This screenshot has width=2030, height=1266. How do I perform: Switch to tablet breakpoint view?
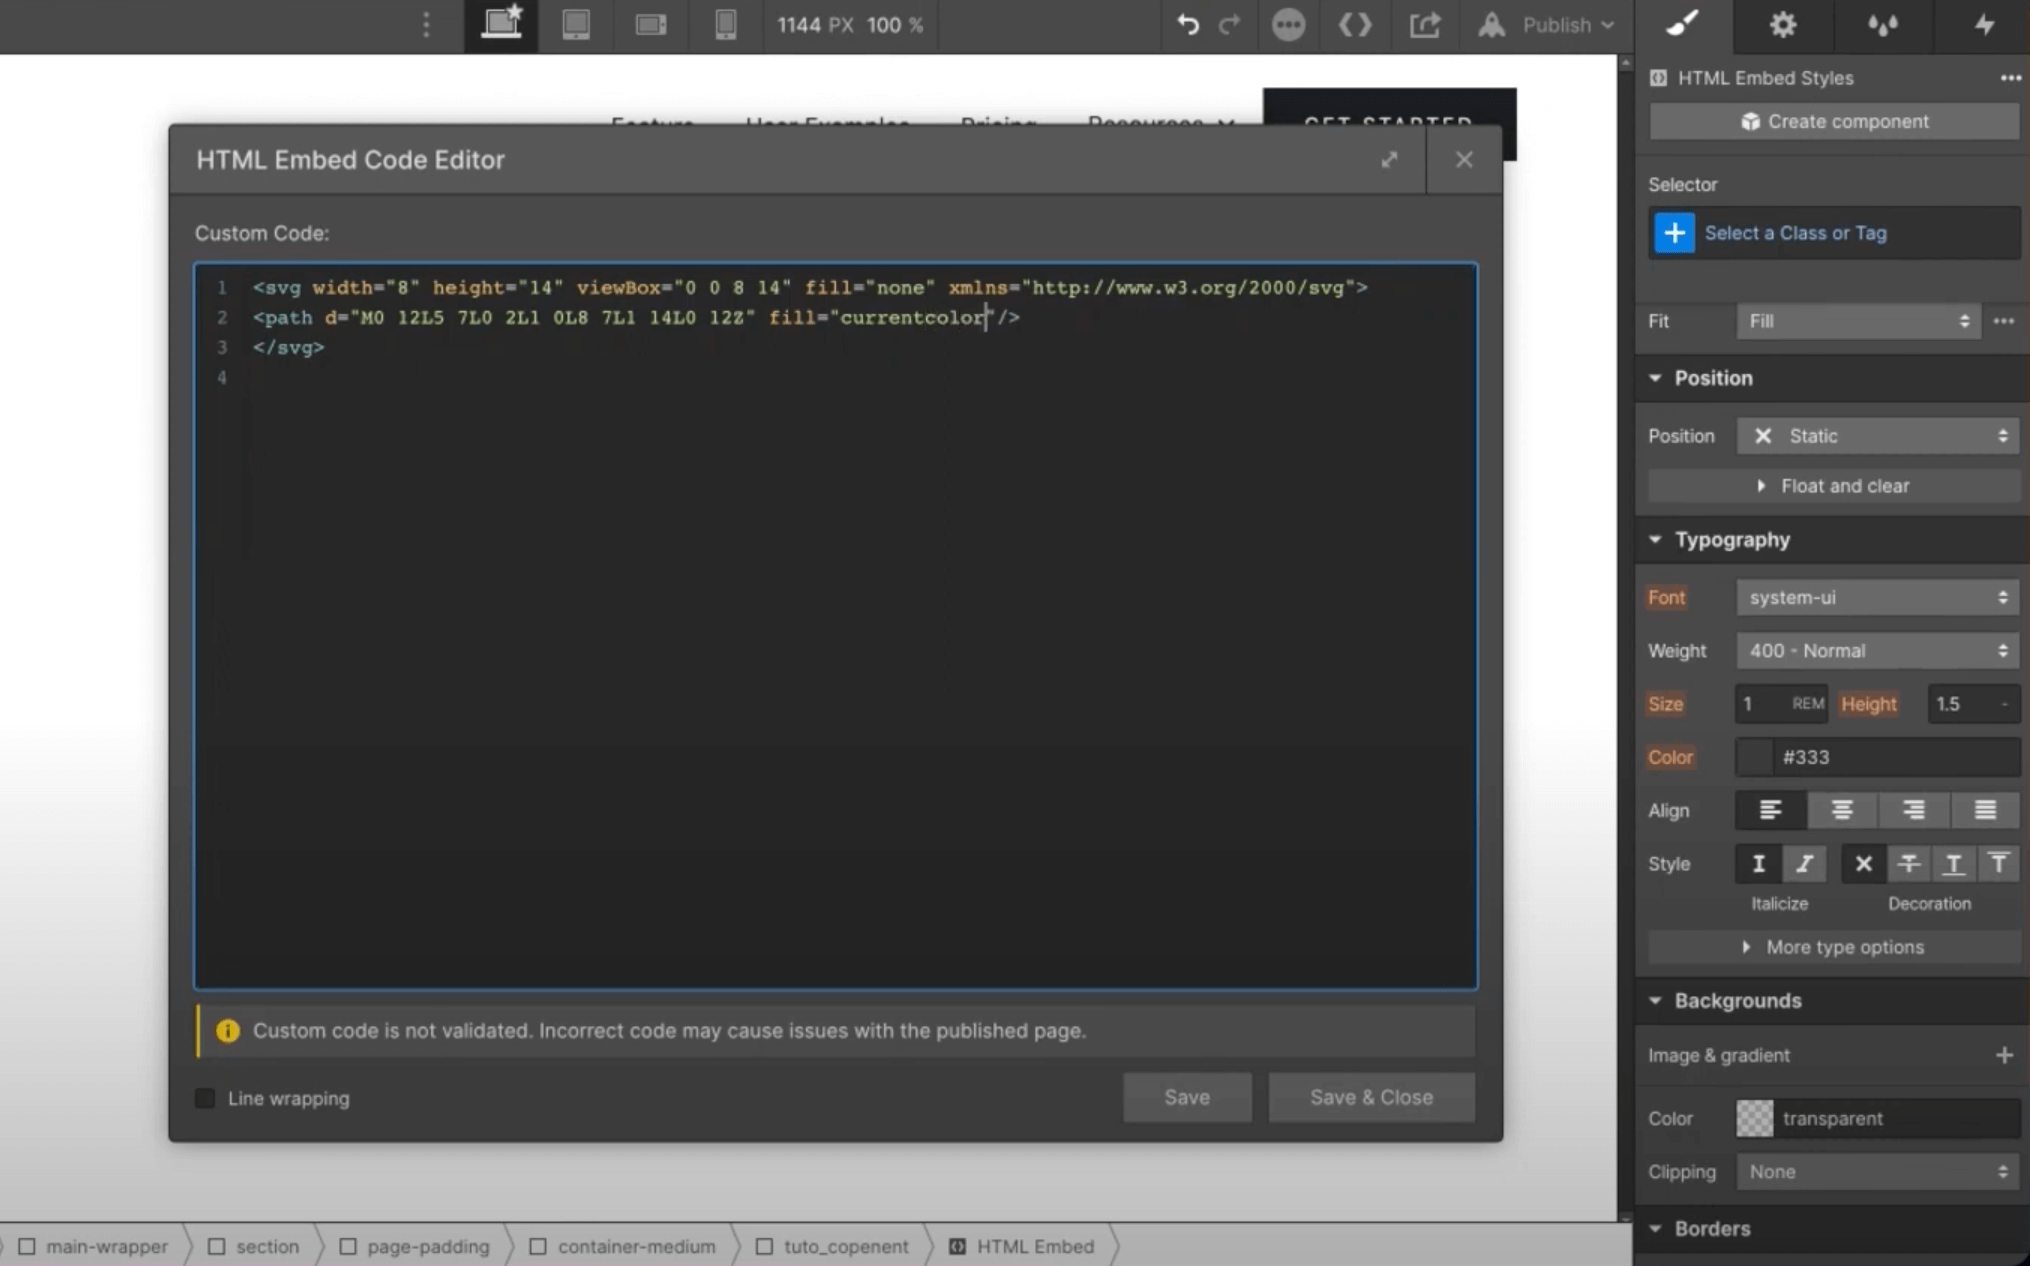point(576,24)
